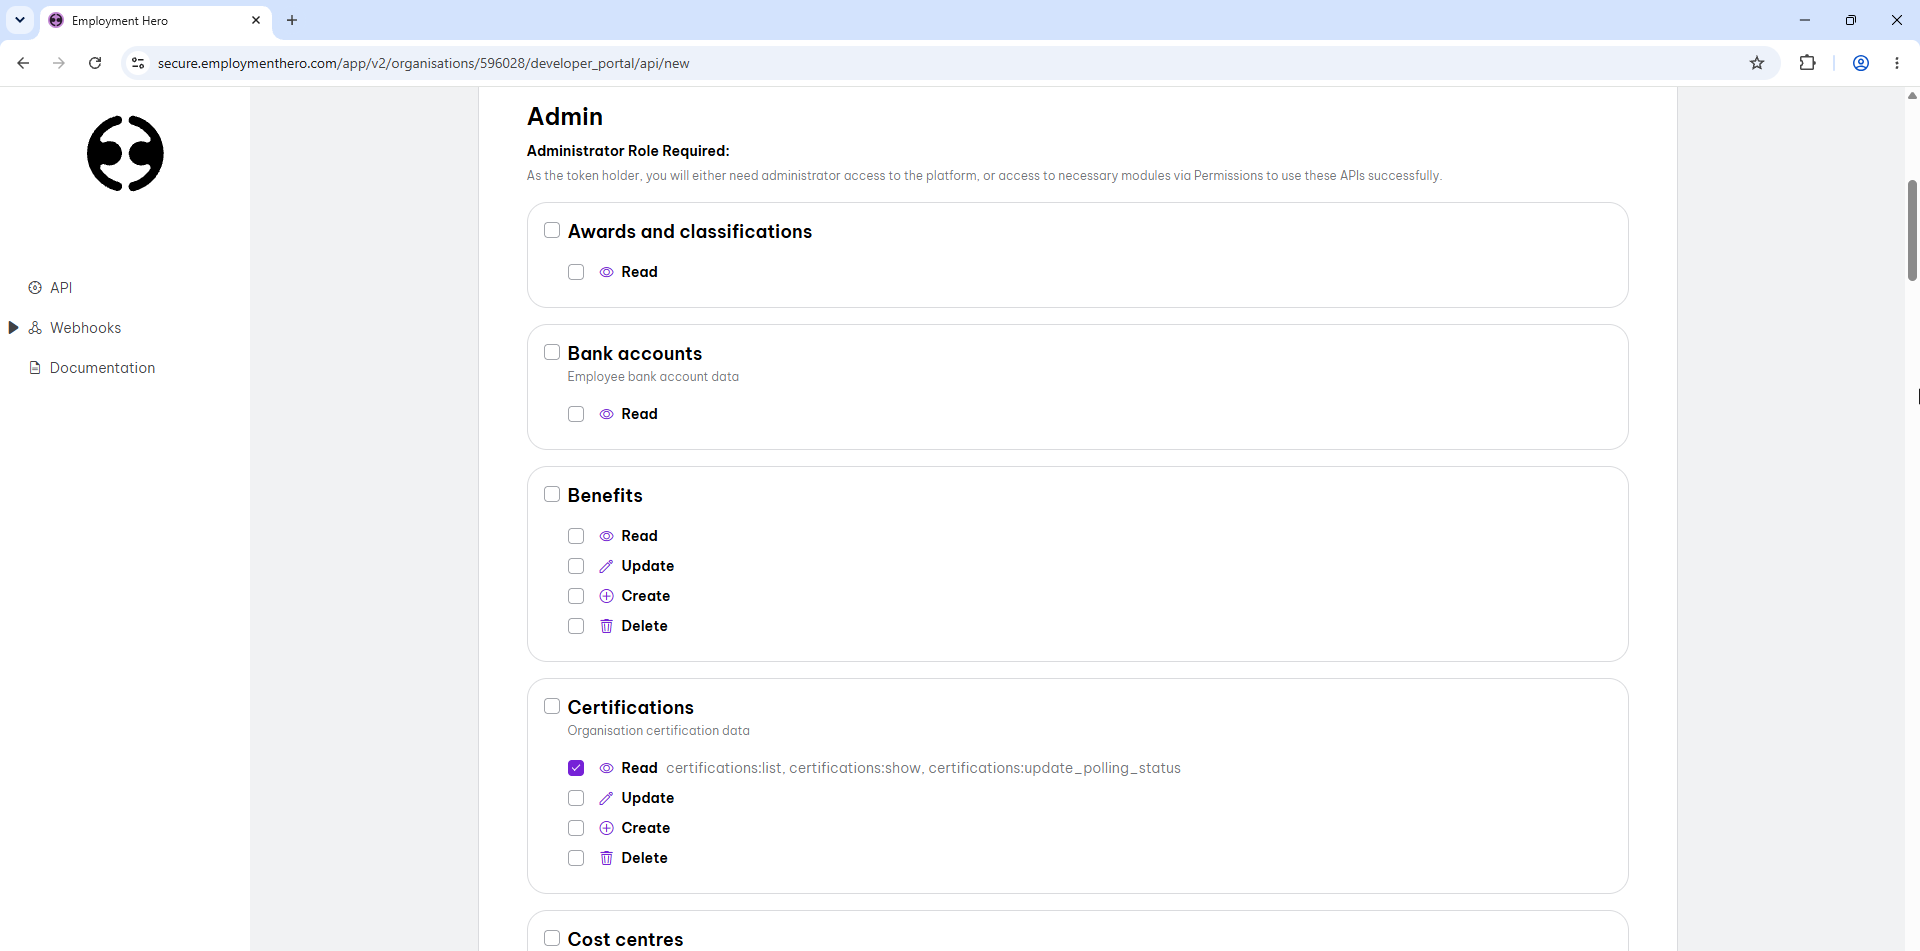Screen dimensions: 1920x951
Task: Go back to previous page
Action: 23,63
